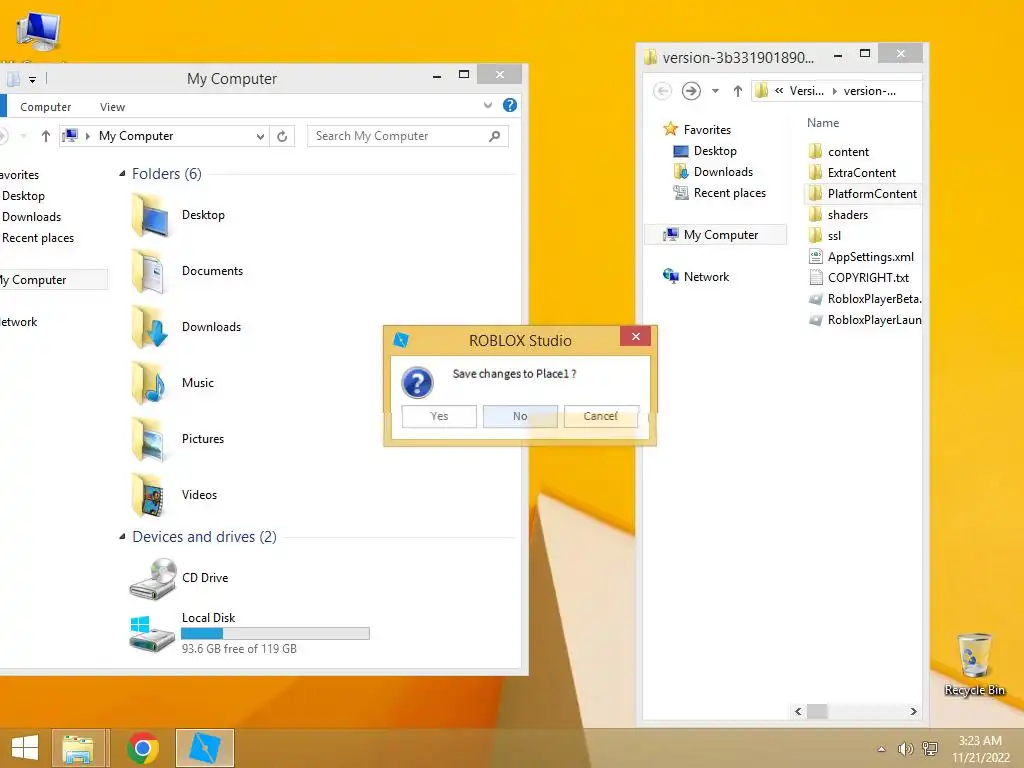The image size is (1024, 768).
Task: Open the Windows Start button
Action: (25, 748)
